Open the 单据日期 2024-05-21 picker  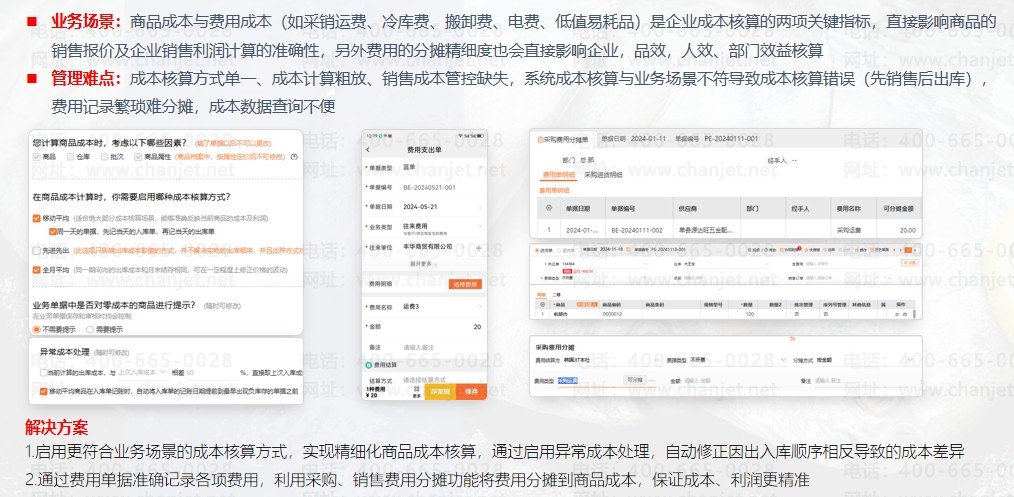[x=424, y=207]
